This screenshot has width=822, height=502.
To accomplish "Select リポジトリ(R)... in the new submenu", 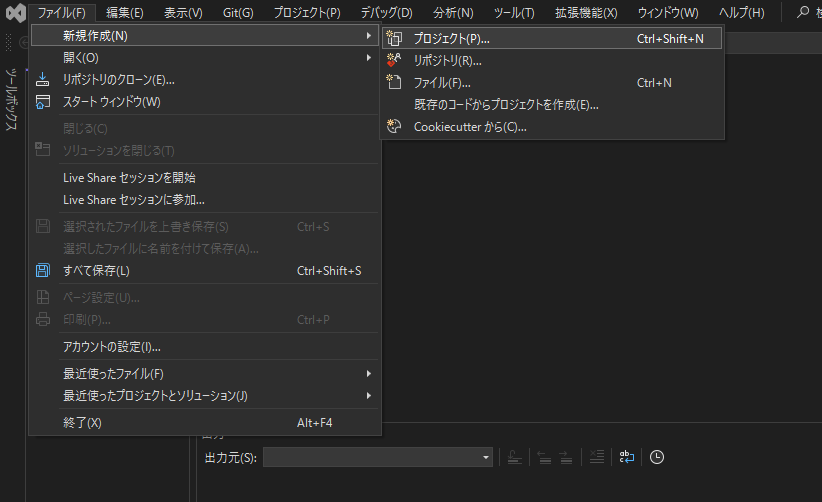I will 553,60.
